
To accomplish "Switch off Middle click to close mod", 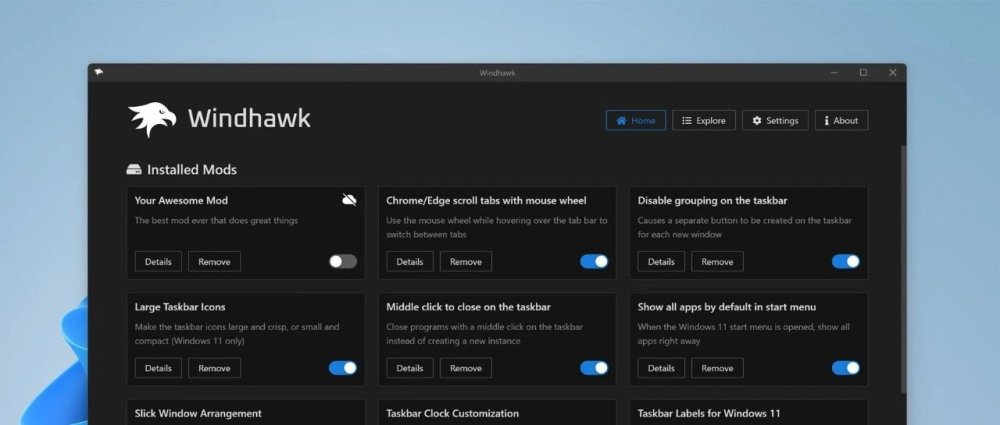I will [594, 368].
